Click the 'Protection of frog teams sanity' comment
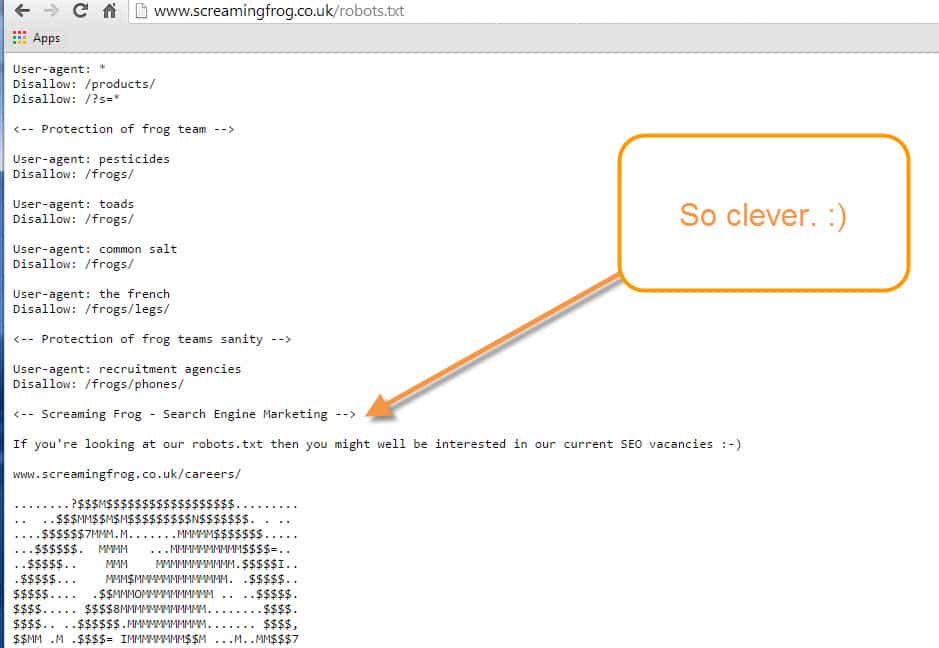 pos(152,339)
